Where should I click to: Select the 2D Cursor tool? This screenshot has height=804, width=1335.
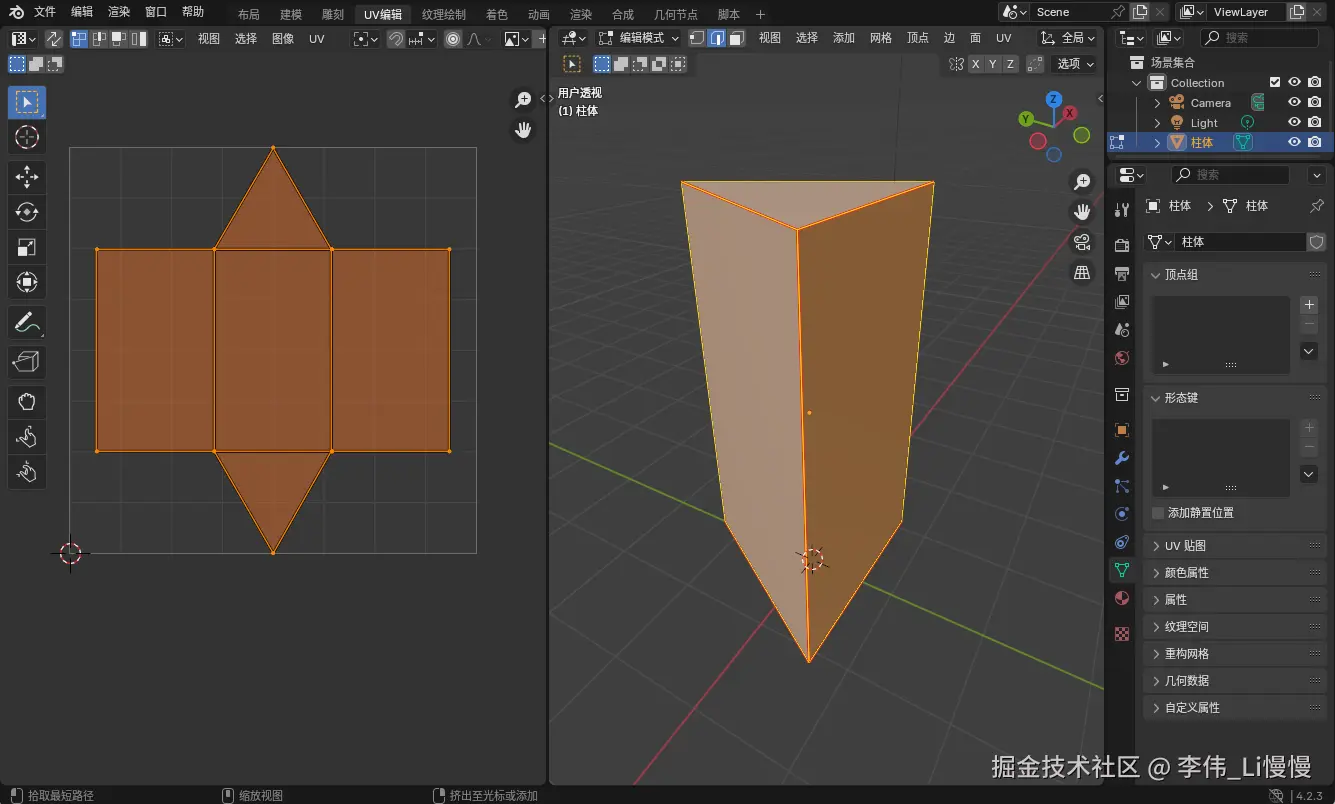click(27, 137)
